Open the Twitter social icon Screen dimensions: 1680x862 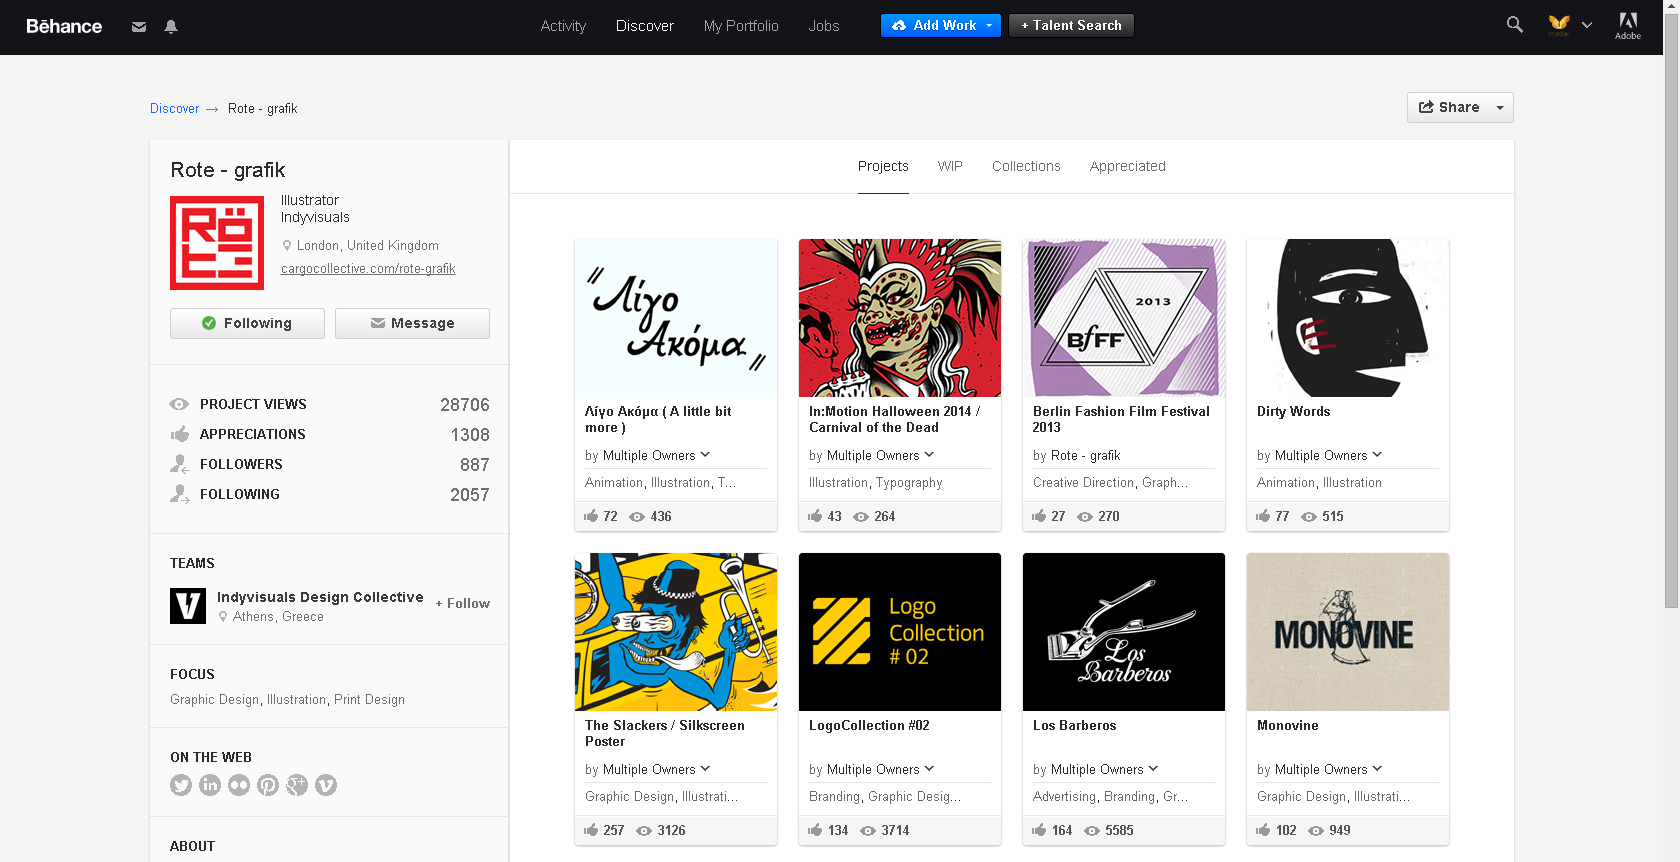point(181,785)
